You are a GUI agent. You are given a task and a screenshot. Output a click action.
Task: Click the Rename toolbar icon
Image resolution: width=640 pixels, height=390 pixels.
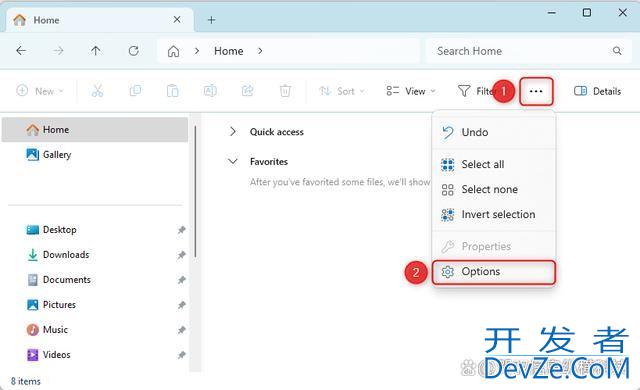click(x=210, y=91)
